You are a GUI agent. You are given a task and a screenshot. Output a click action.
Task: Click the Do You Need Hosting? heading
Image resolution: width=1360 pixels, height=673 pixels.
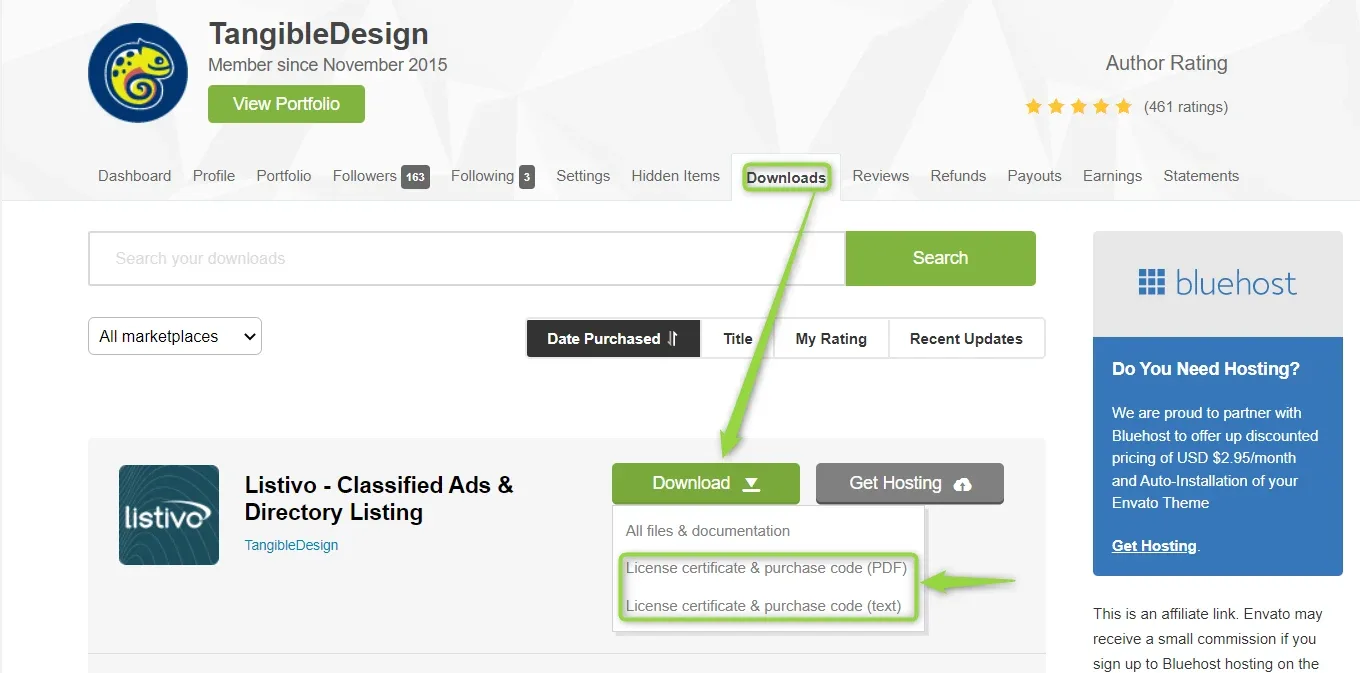pyautogui.click(x=1206, y=369)
